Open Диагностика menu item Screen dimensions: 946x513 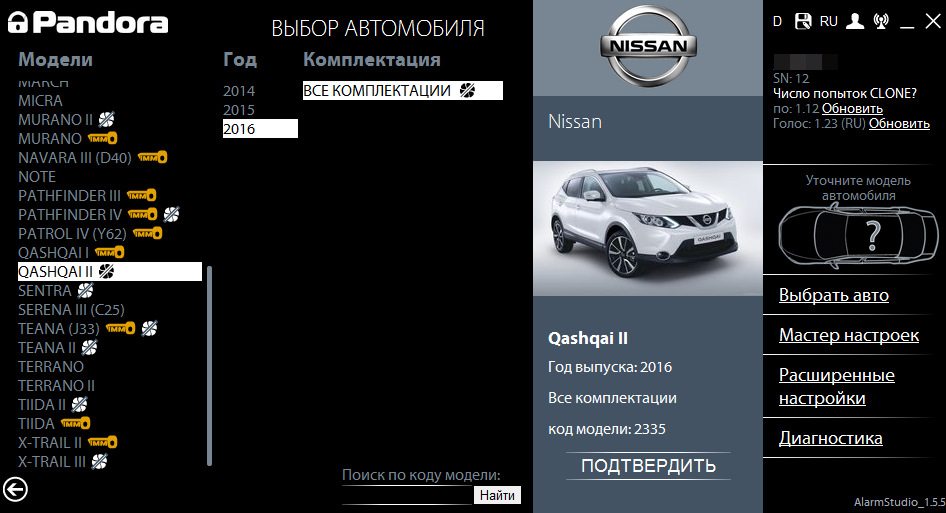click(x=830, y=438)
